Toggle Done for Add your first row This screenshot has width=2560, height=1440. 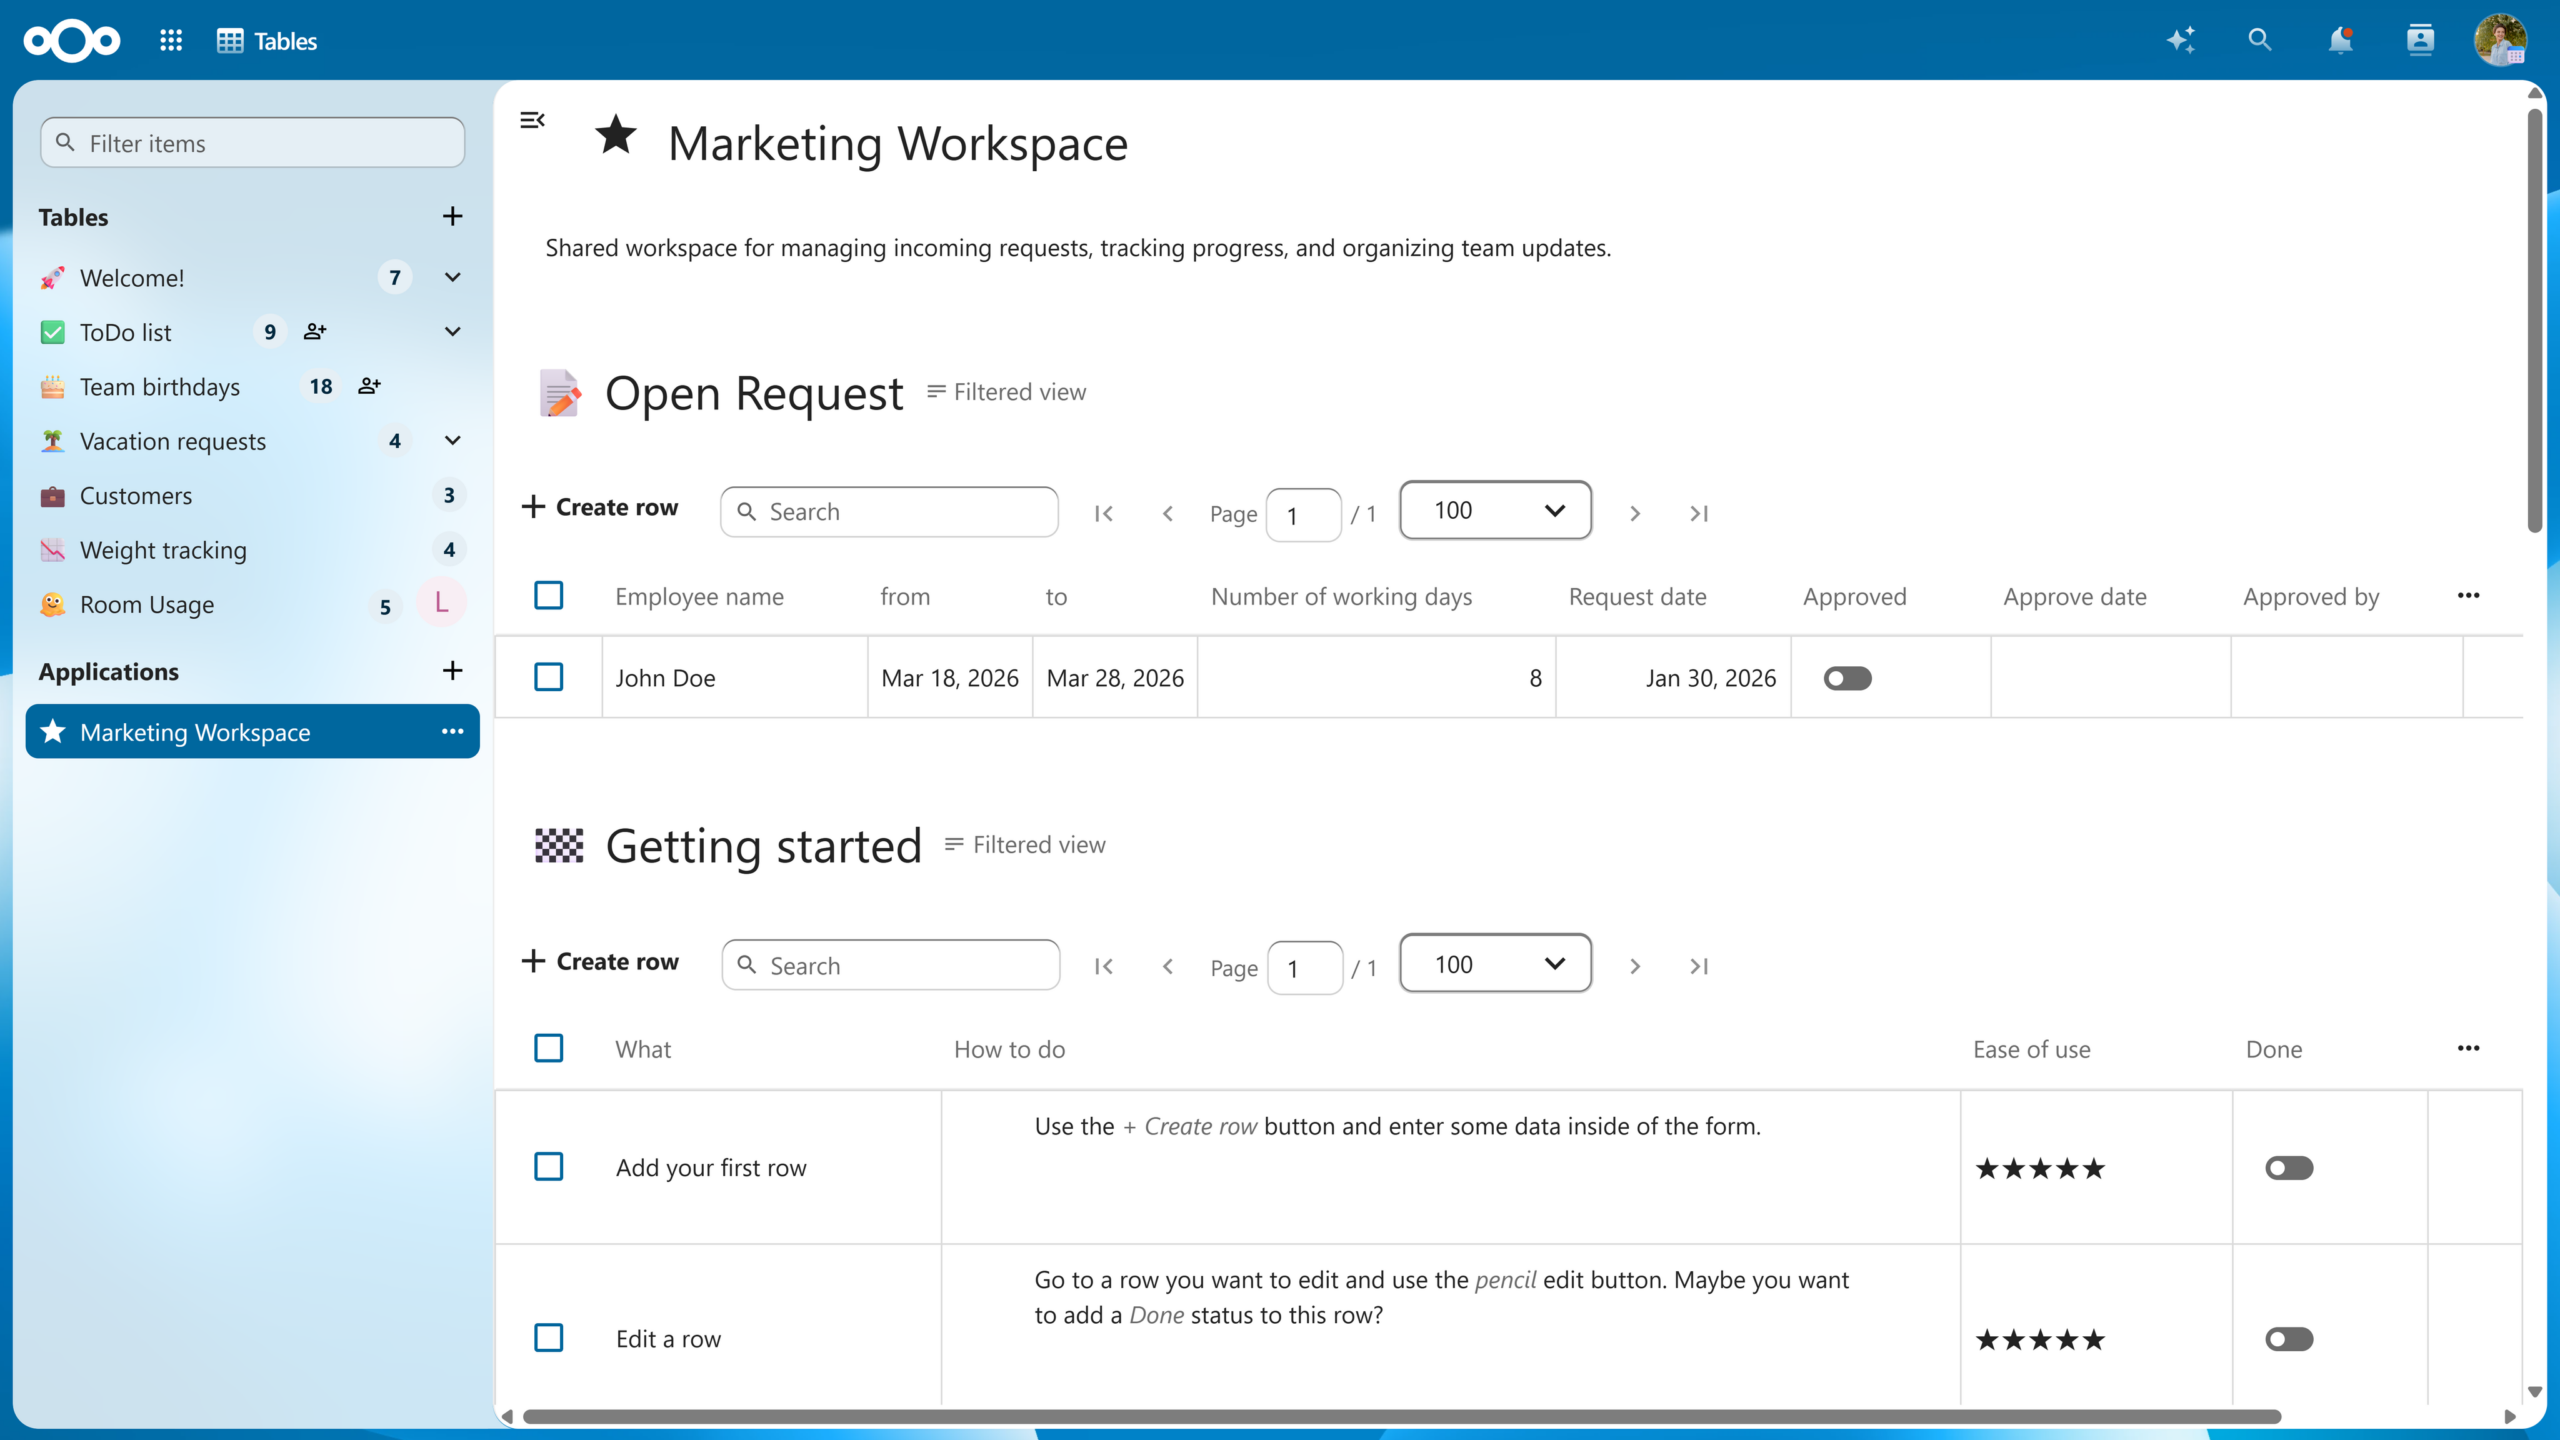pyautogui.click(x=2289, y=1168)
